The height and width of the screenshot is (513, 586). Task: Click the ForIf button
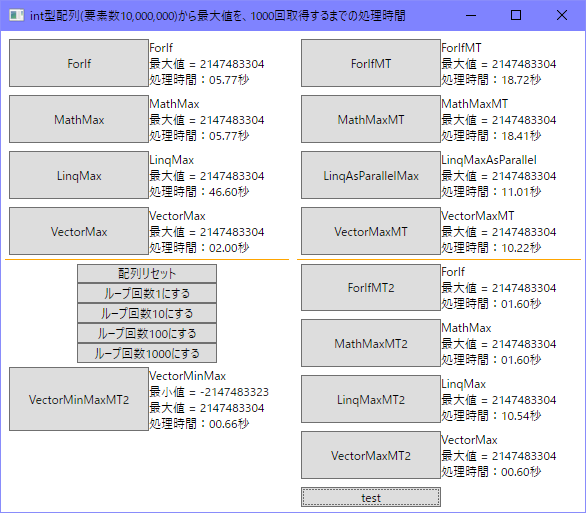click(79, 63)
